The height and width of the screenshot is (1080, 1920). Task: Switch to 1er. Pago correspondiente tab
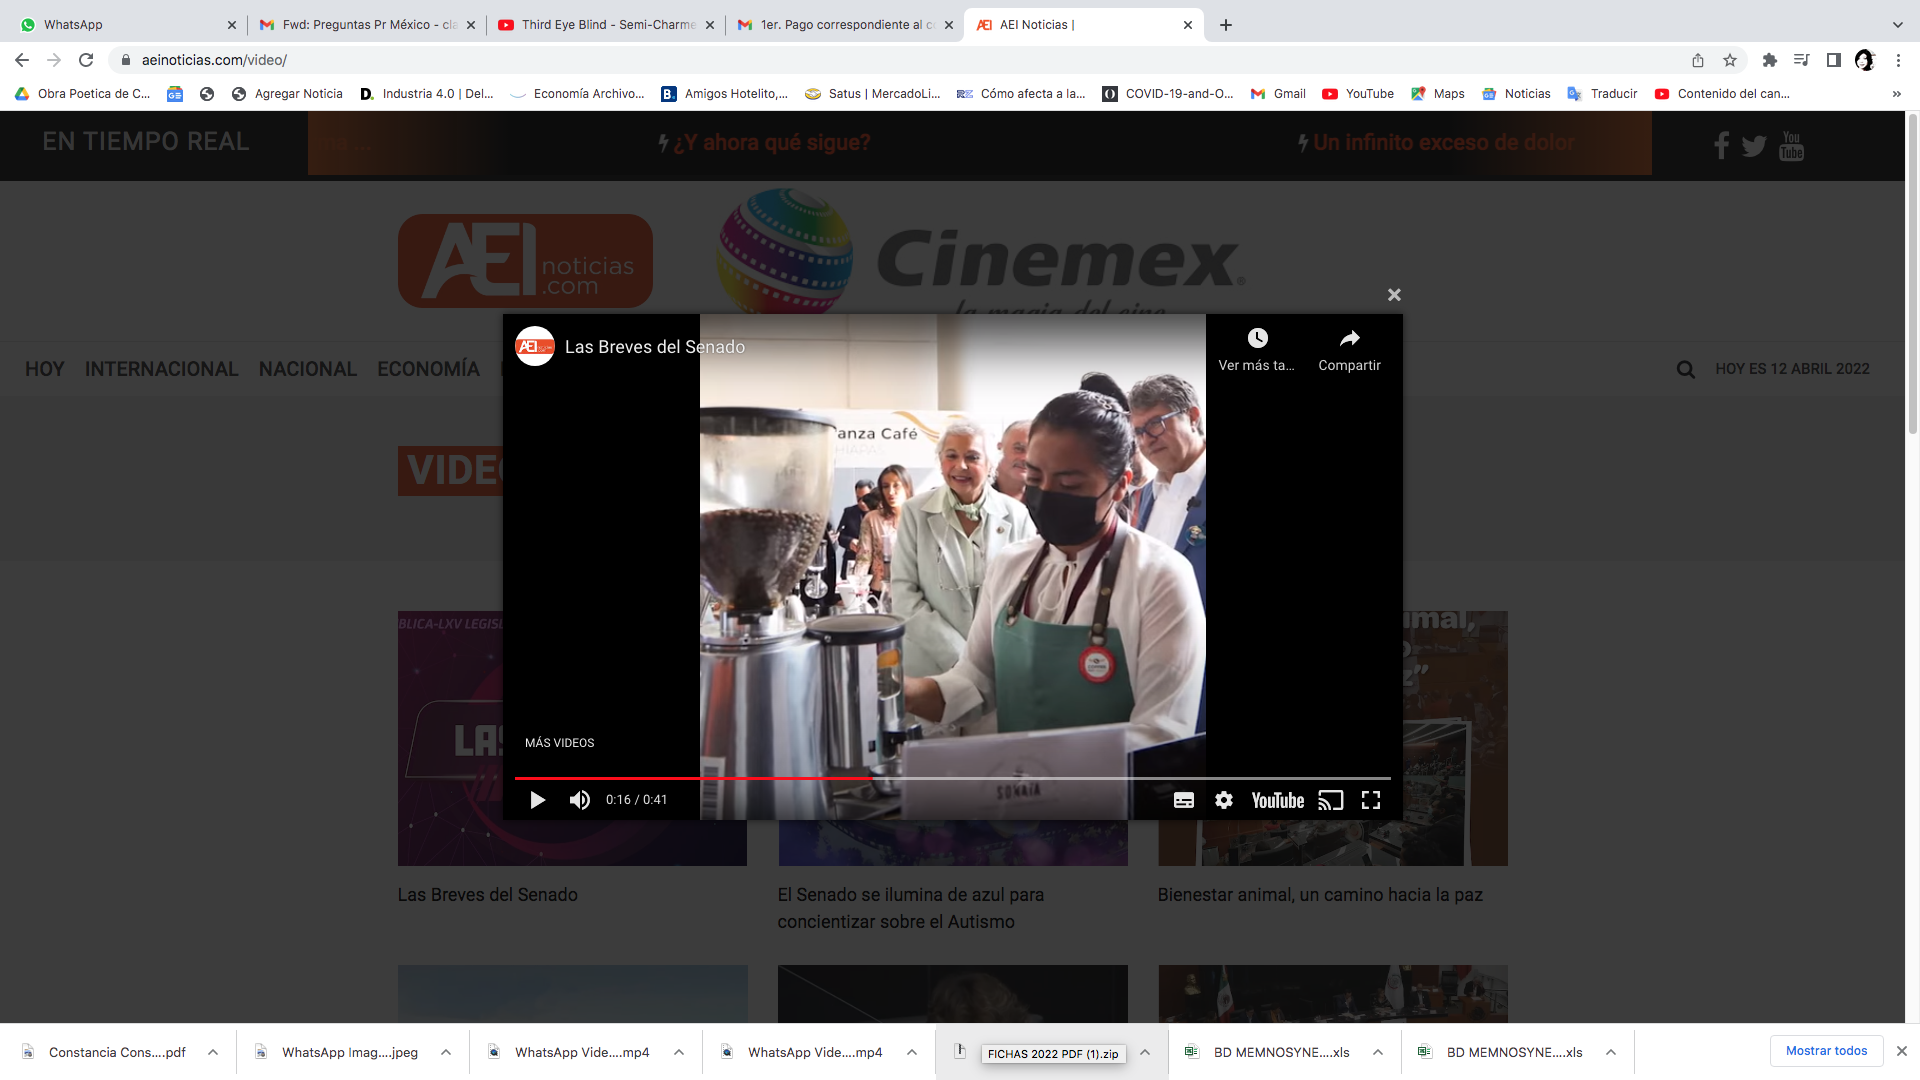845,25
